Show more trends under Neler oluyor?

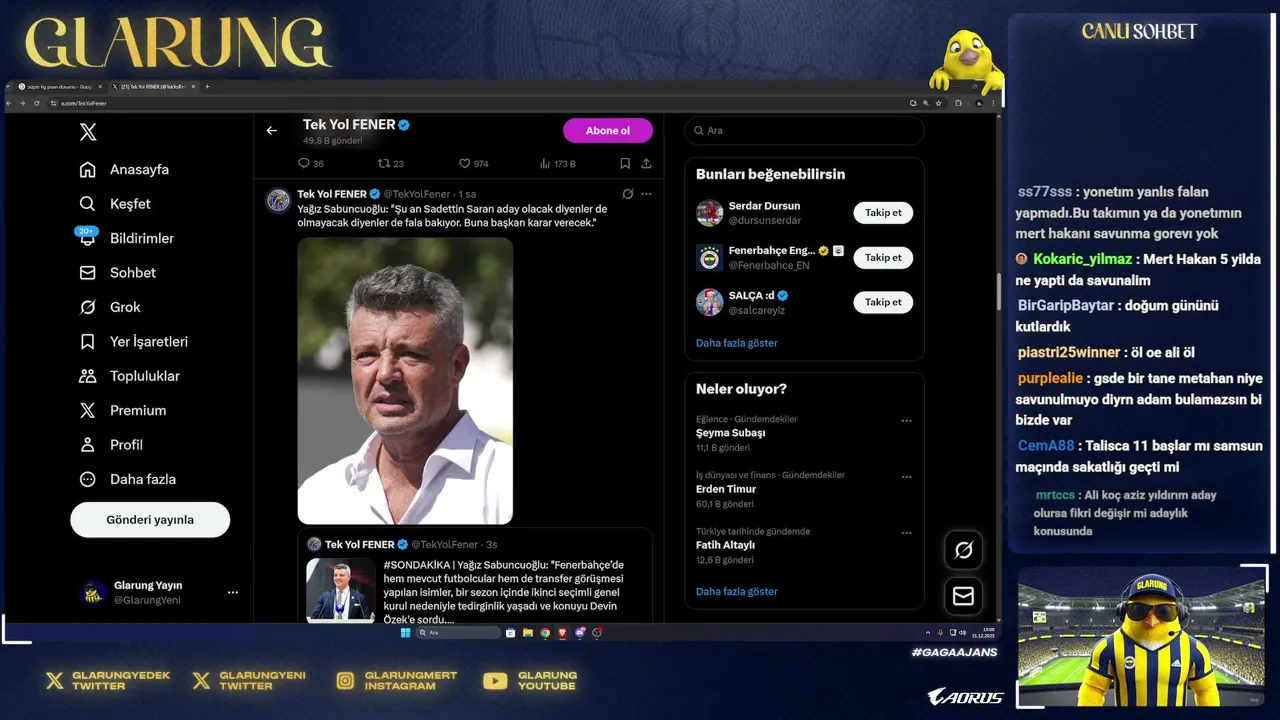(x=736, y=592)
